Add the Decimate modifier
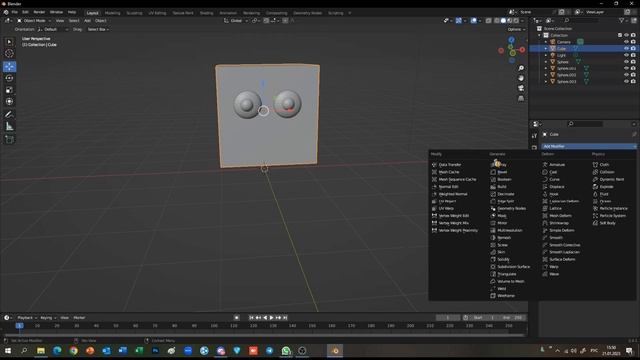640x360 pixels. [506, 194]
